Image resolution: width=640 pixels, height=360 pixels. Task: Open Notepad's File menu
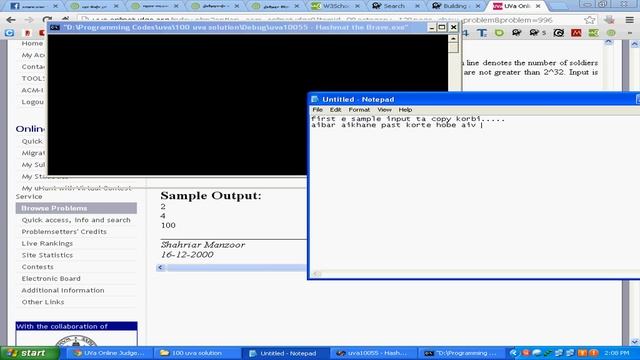tap(317, 110)
